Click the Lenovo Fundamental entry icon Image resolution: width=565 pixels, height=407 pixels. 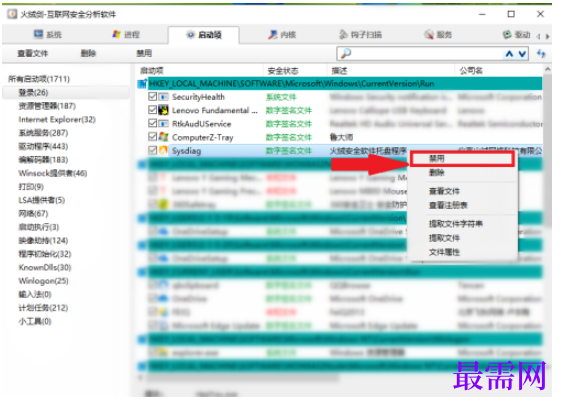(x=163, y=110)
